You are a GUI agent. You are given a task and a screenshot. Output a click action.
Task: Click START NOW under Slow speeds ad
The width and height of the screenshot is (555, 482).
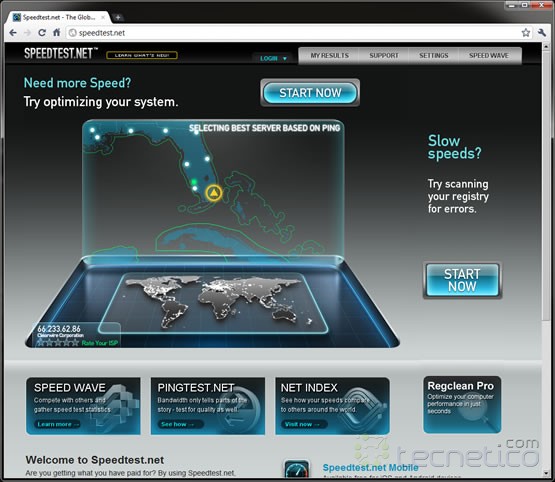click(462, 280)
